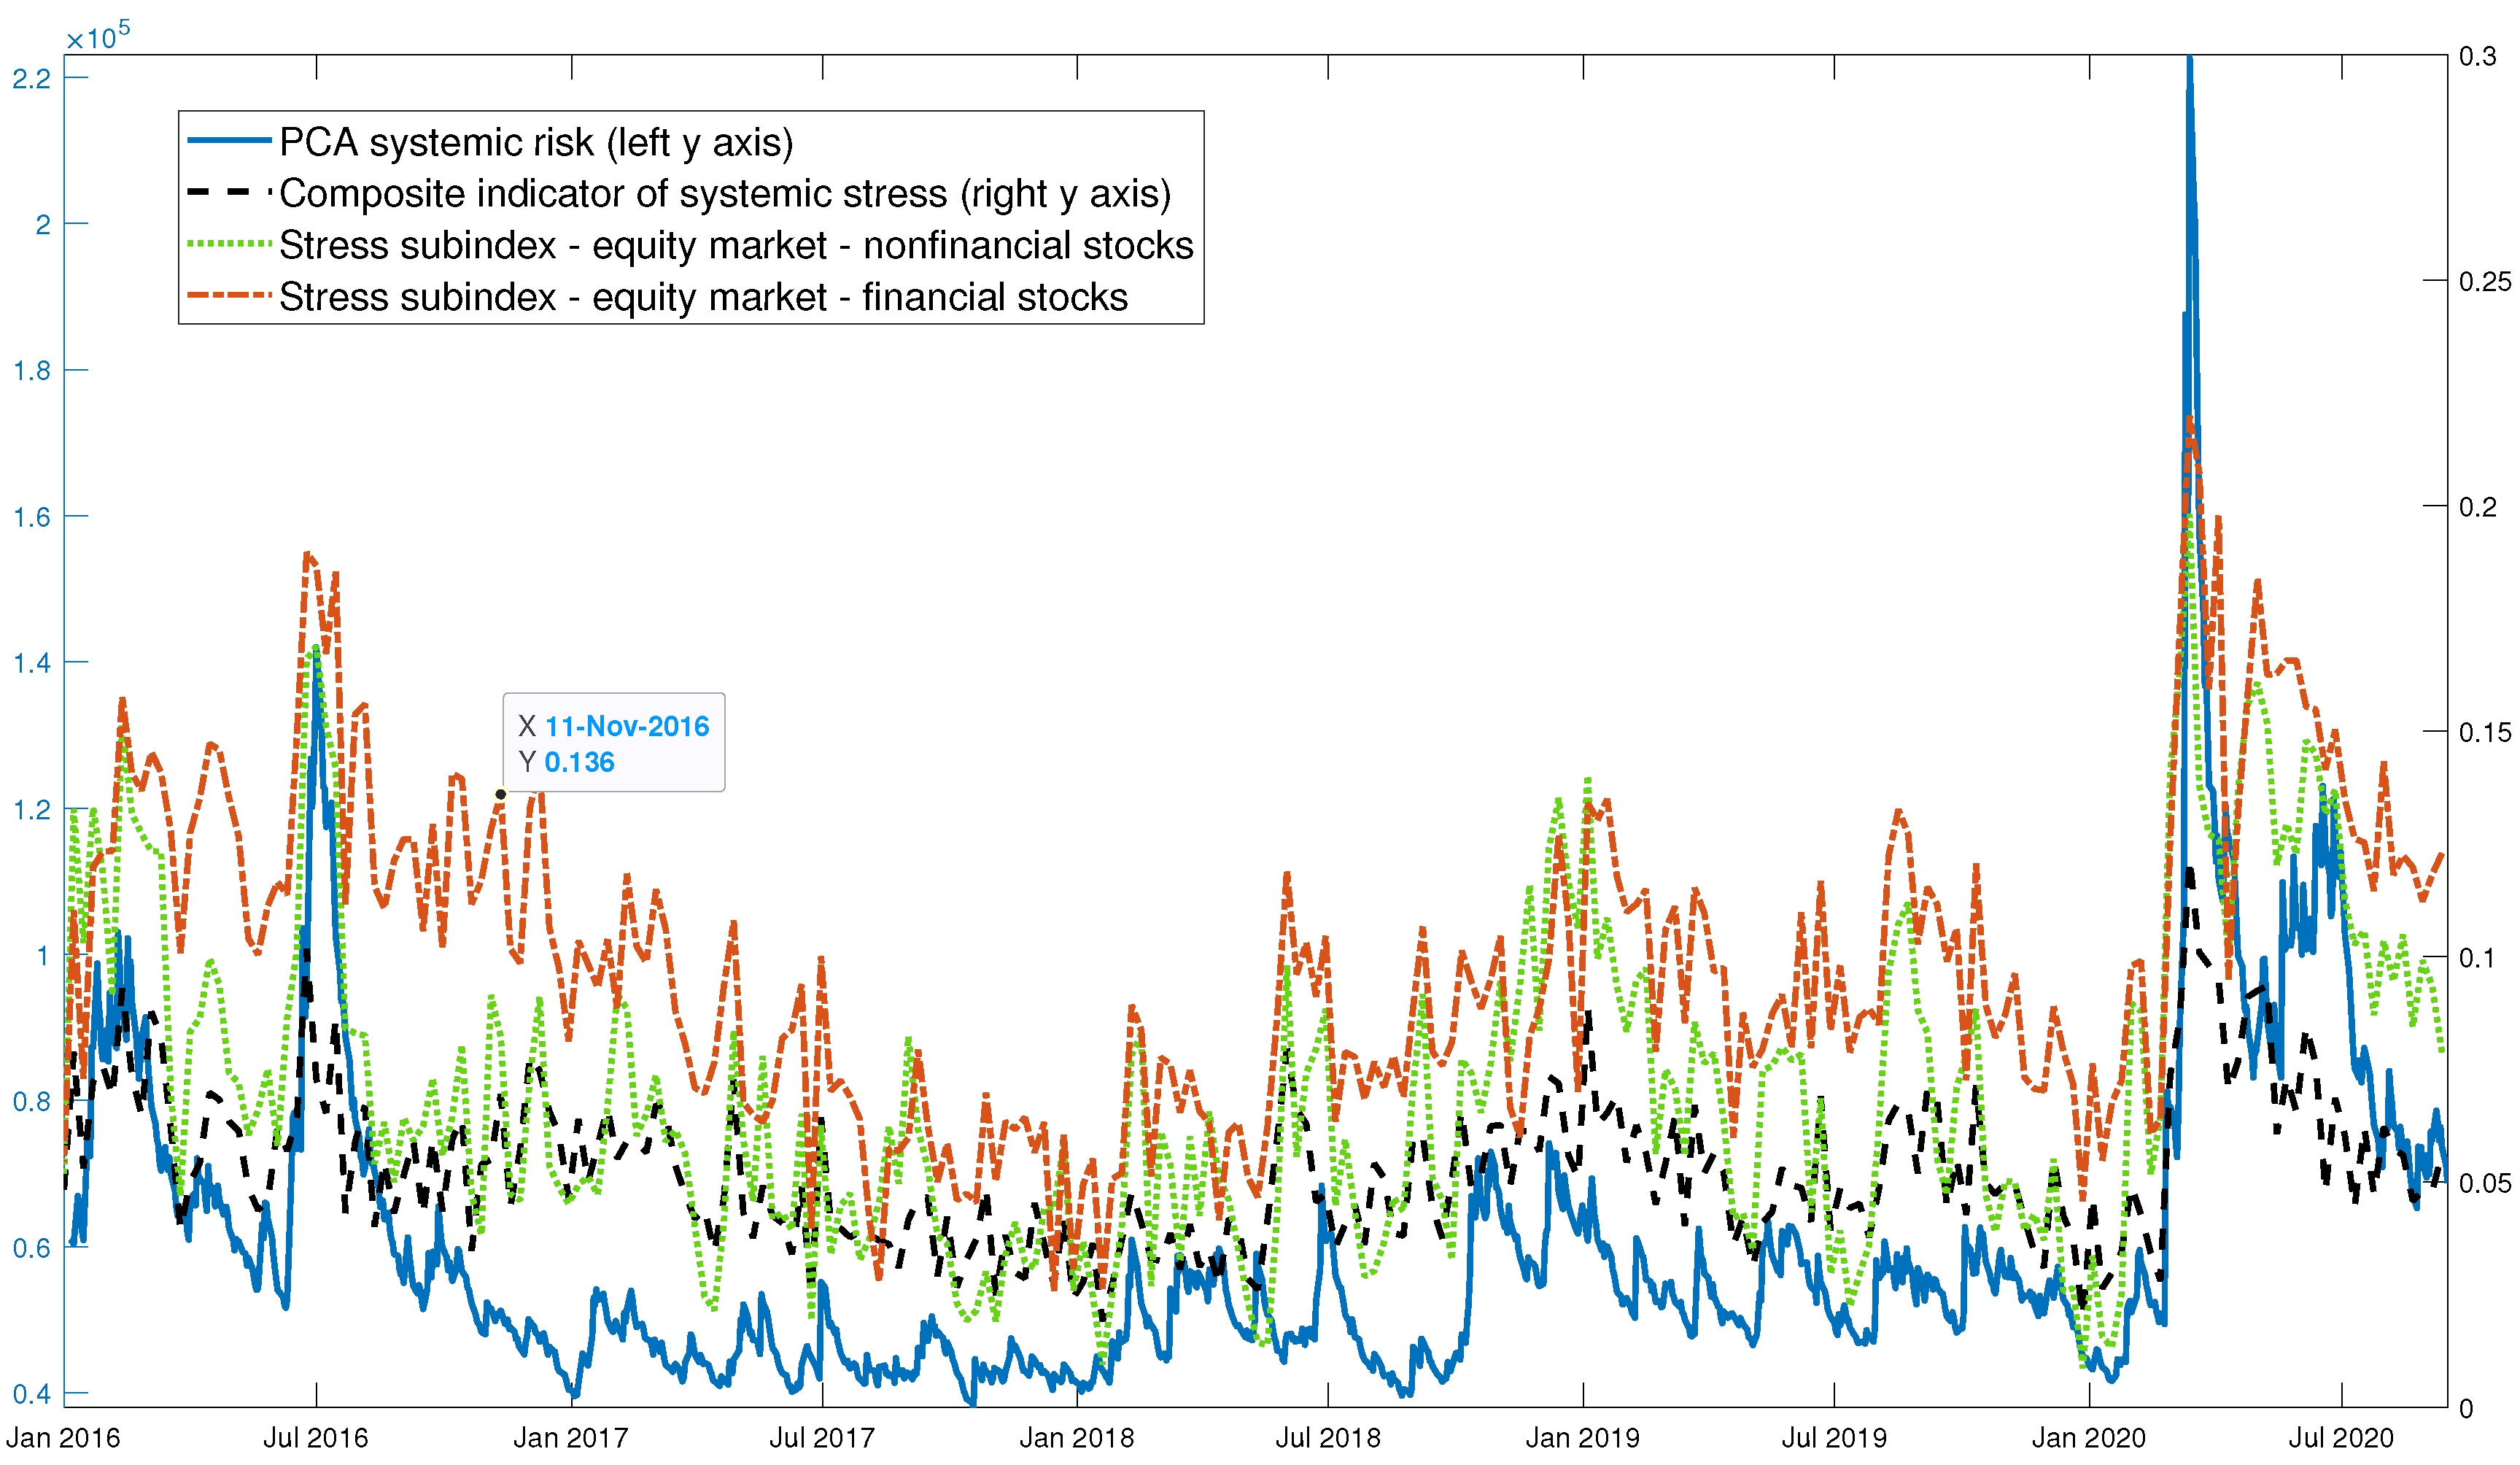Click the ×10^5 axis exponent label

97,35
